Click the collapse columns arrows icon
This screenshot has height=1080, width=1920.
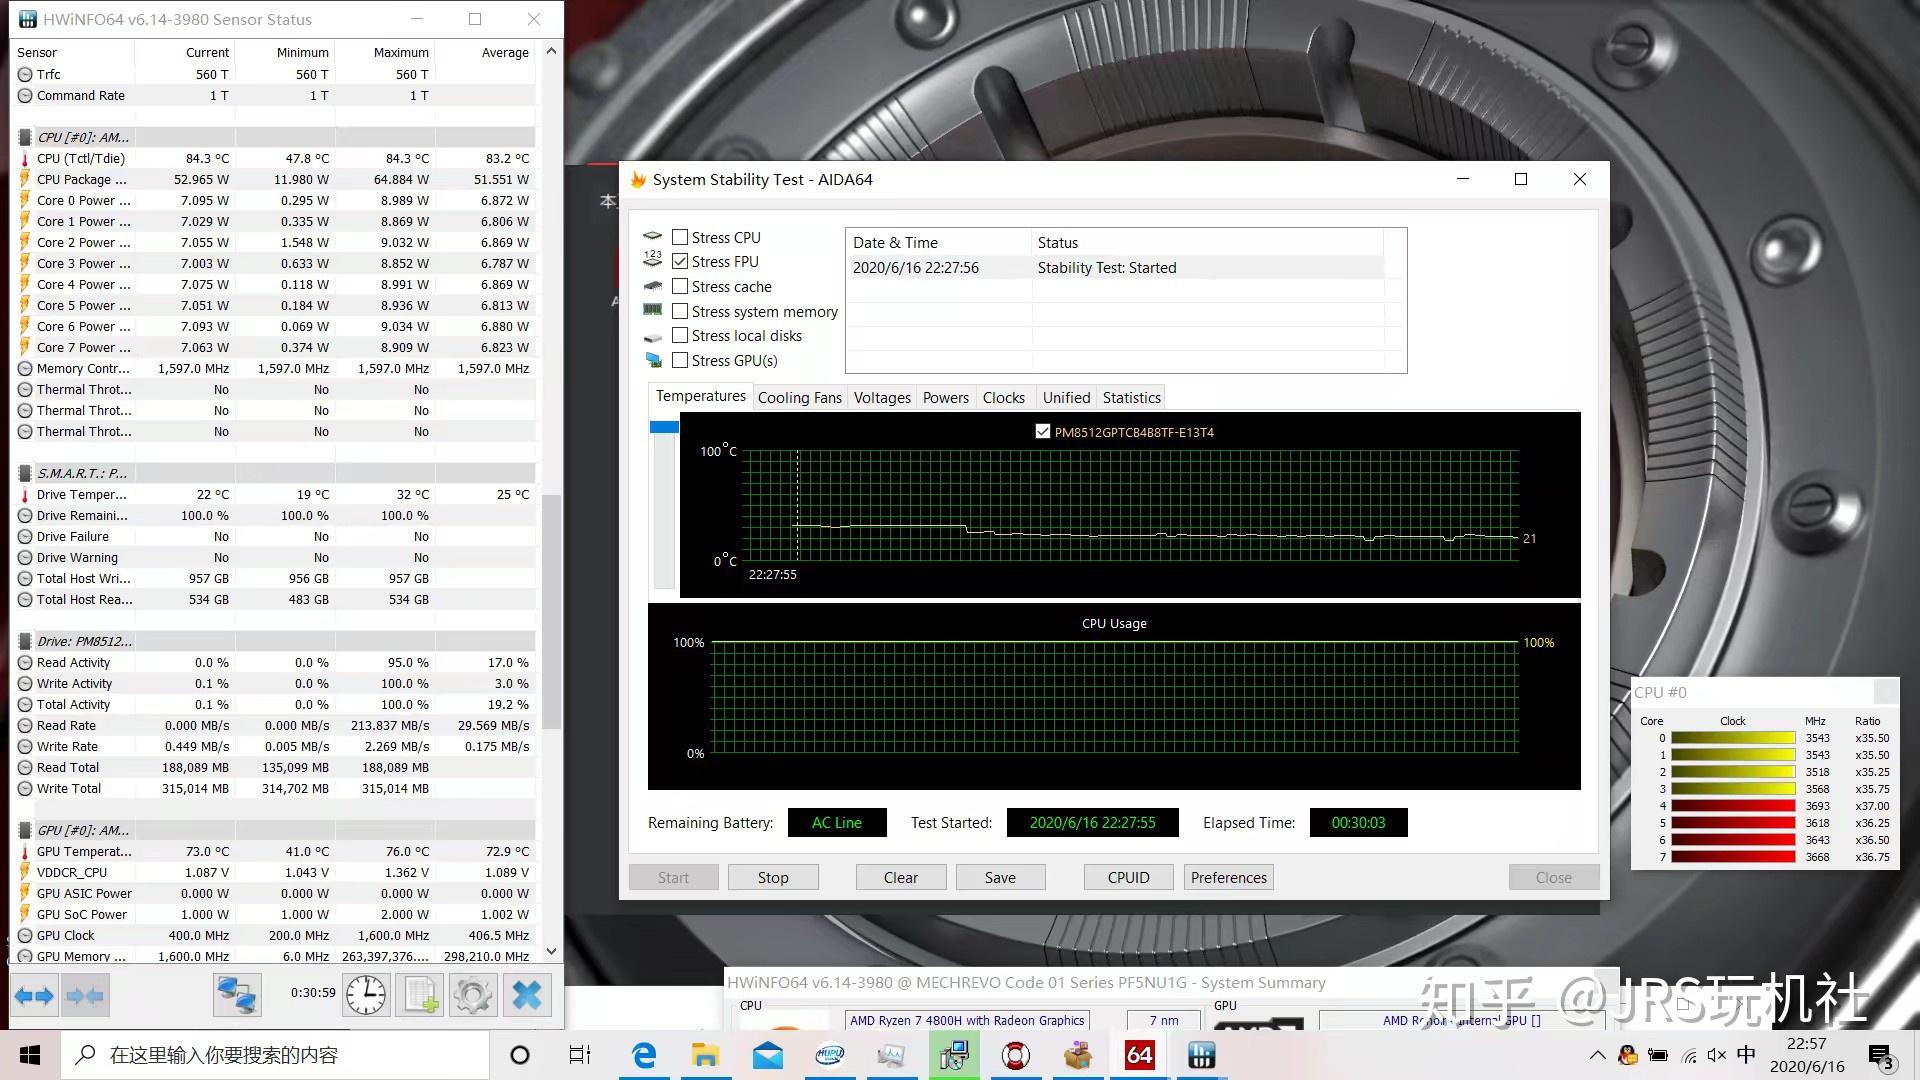click(x=85, y=995)
